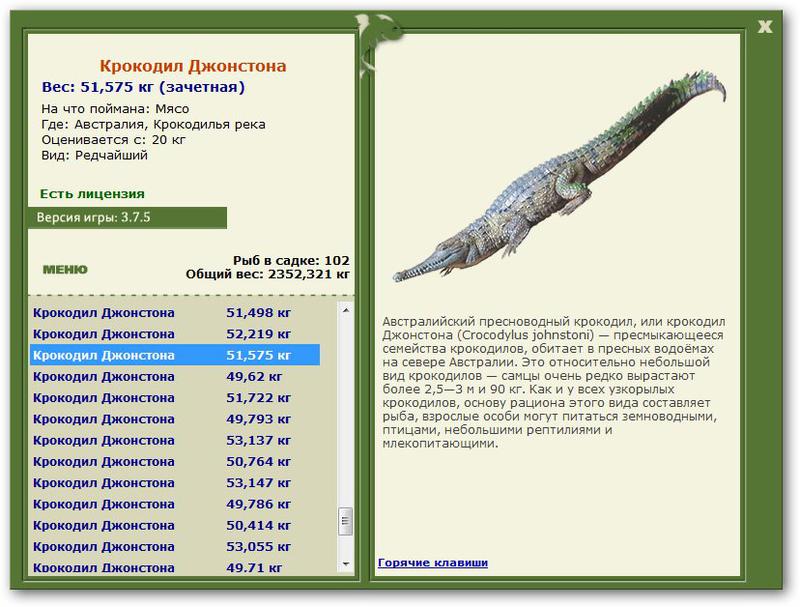Screen dimensions: 800x607
Task: Choose the 49,62 кг catch in list
Action: tap(175, 377)
